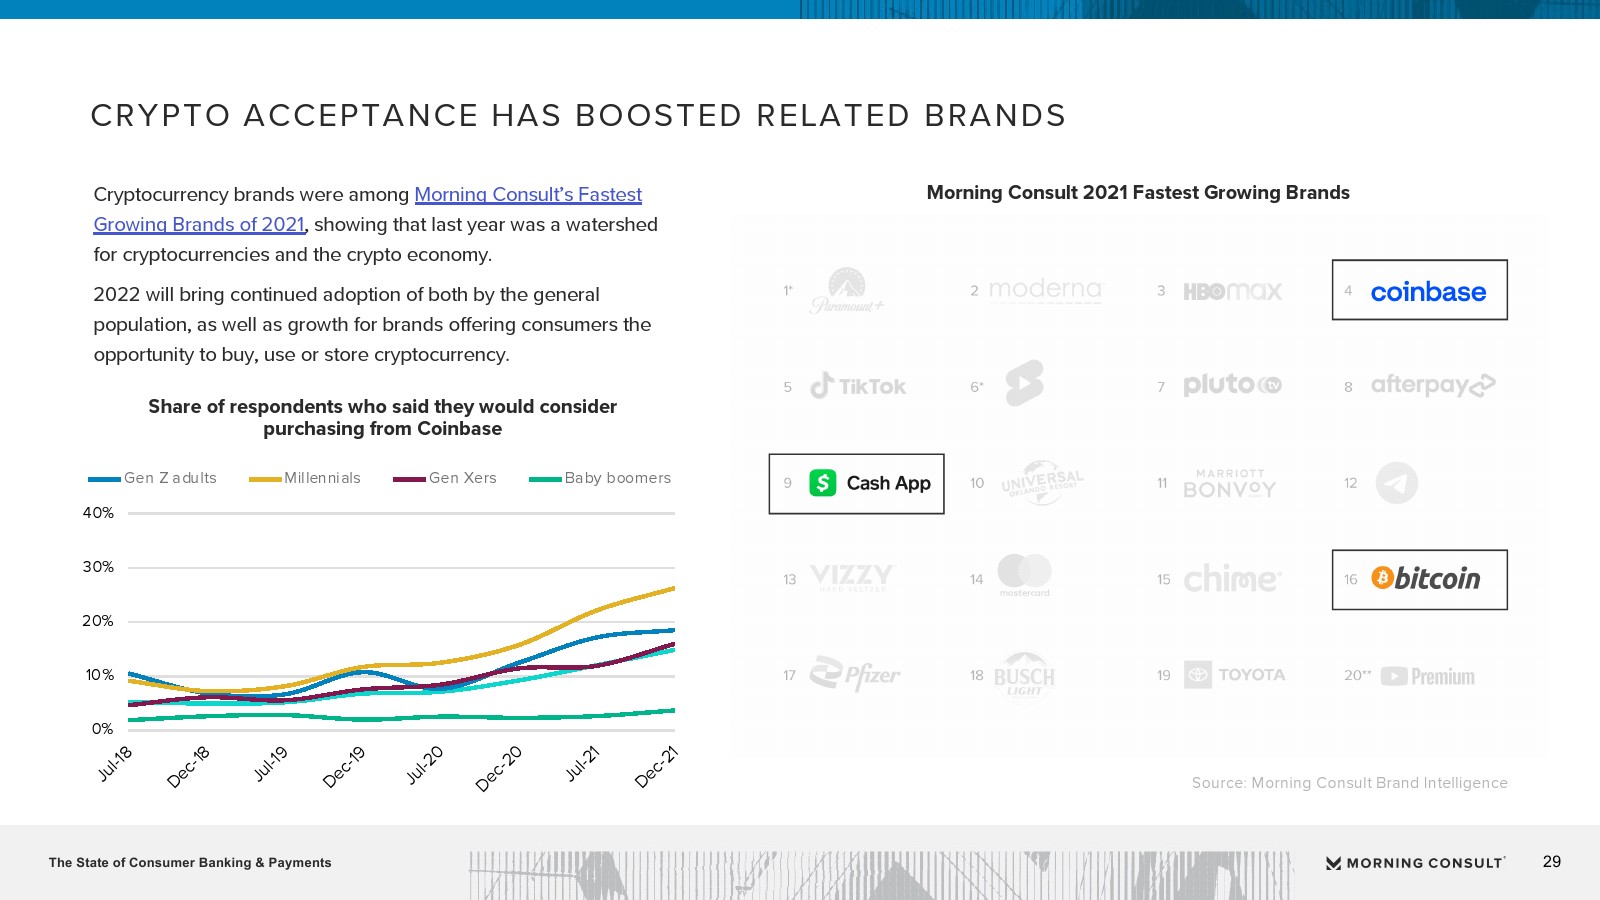Viewport: 1600px width, 900px height.
Task: Select the Paramount+ mountain logo
Action: point(847,290)
